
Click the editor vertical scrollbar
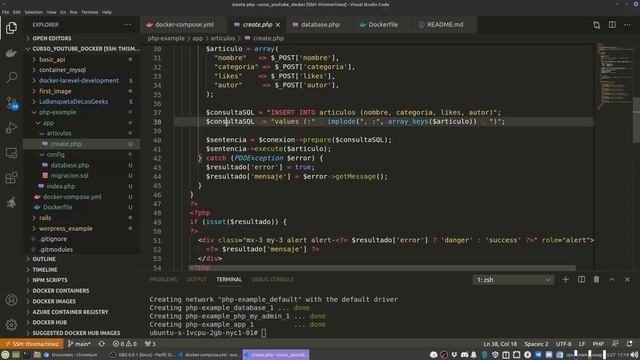pos(636,120)
